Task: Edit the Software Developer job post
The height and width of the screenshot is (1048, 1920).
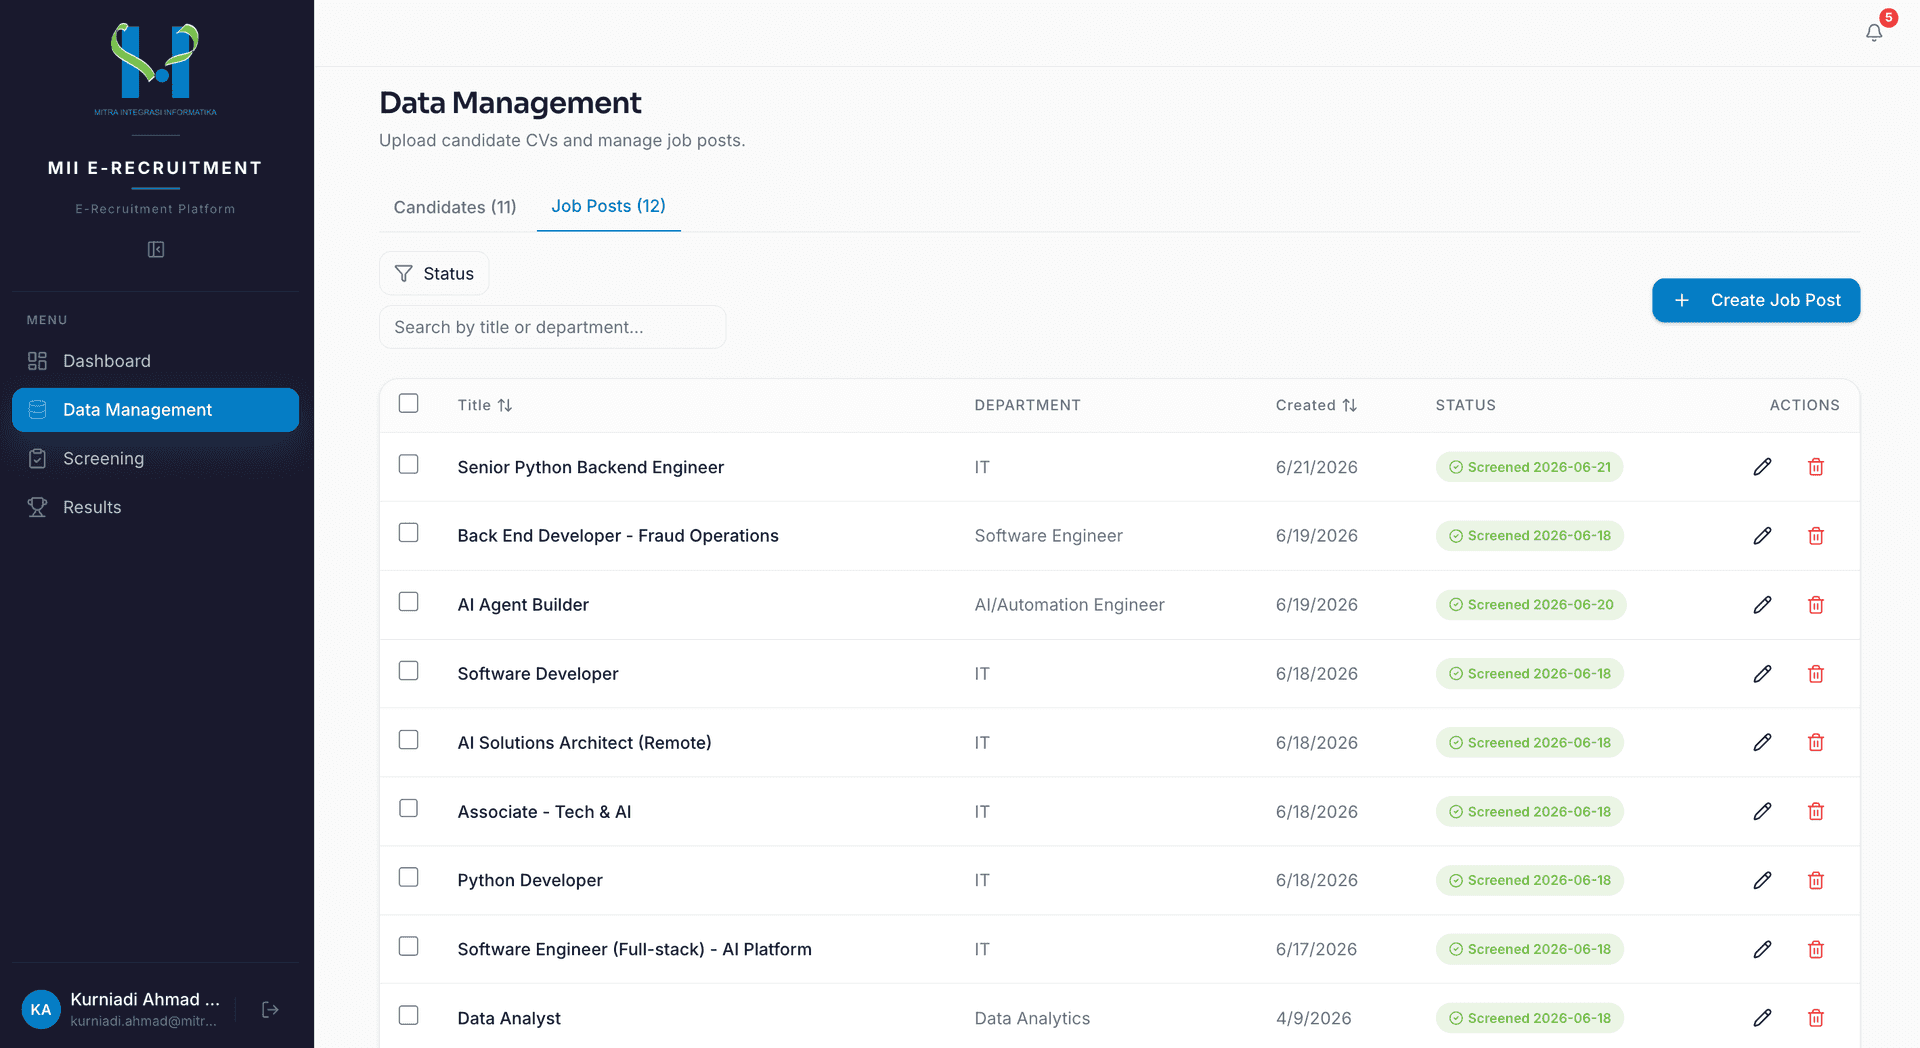Action: coord(1762,674)
